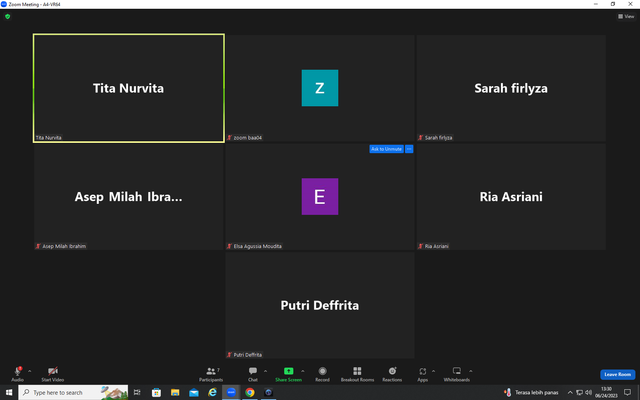Expand the arrow next to Apps
This screenshot has width=640, height=400.
433,371
